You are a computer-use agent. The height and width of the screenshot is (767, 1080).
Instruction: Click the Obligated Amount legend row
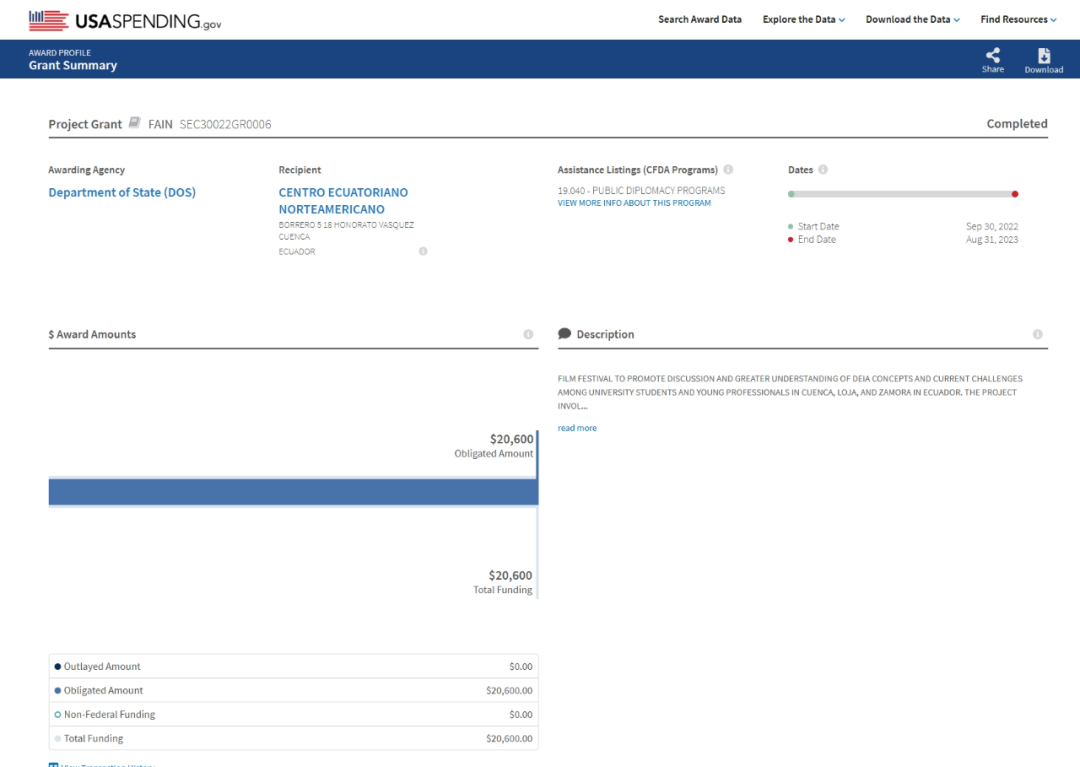293,691
